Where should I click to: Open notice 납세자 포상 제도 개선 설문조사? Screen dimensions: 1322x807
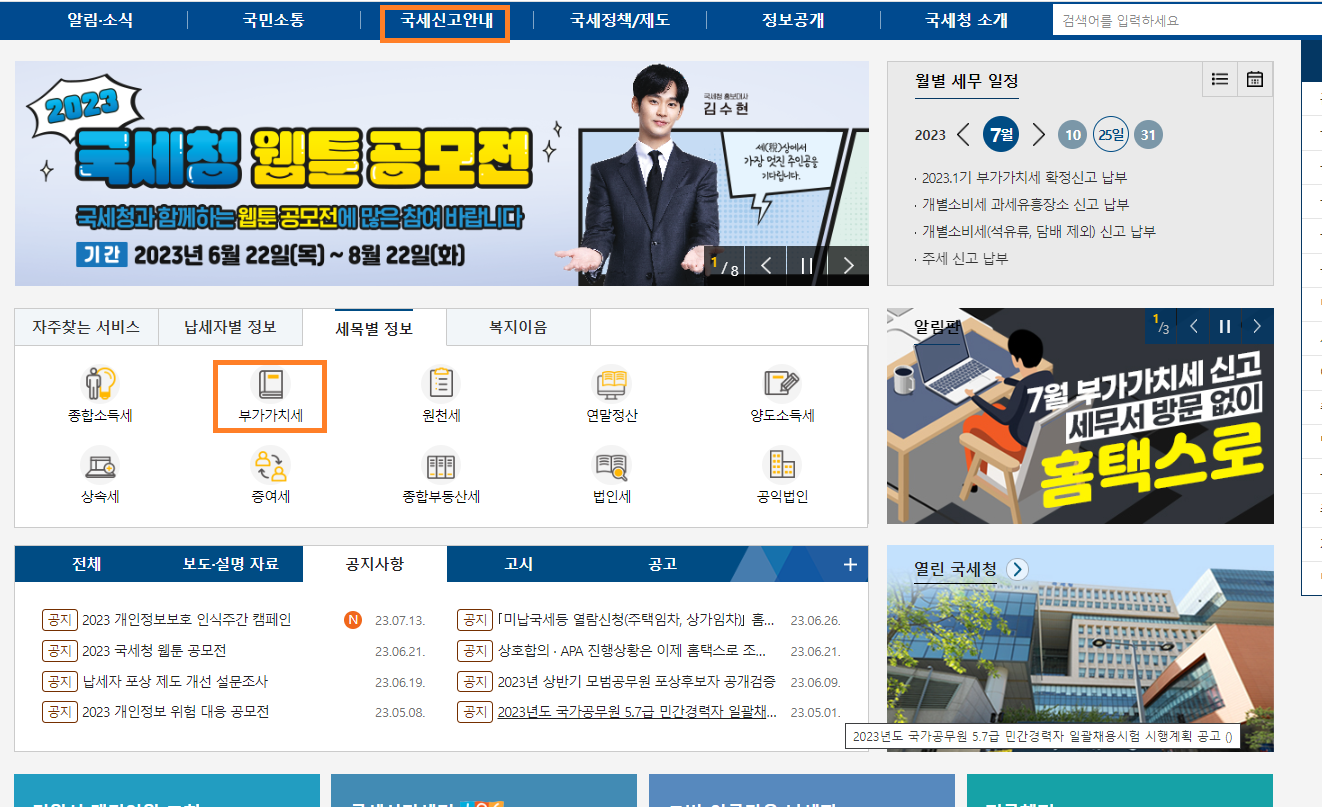175,681
